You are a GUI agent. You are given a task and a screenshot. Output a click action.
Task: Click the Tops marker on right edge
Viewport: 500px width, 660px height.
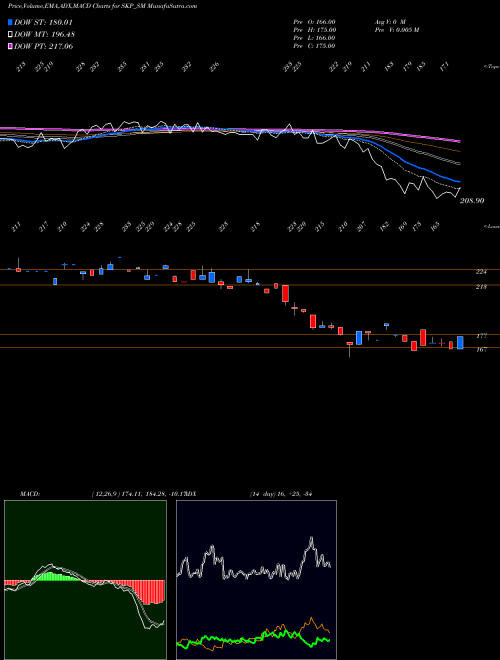pos(492,67)
